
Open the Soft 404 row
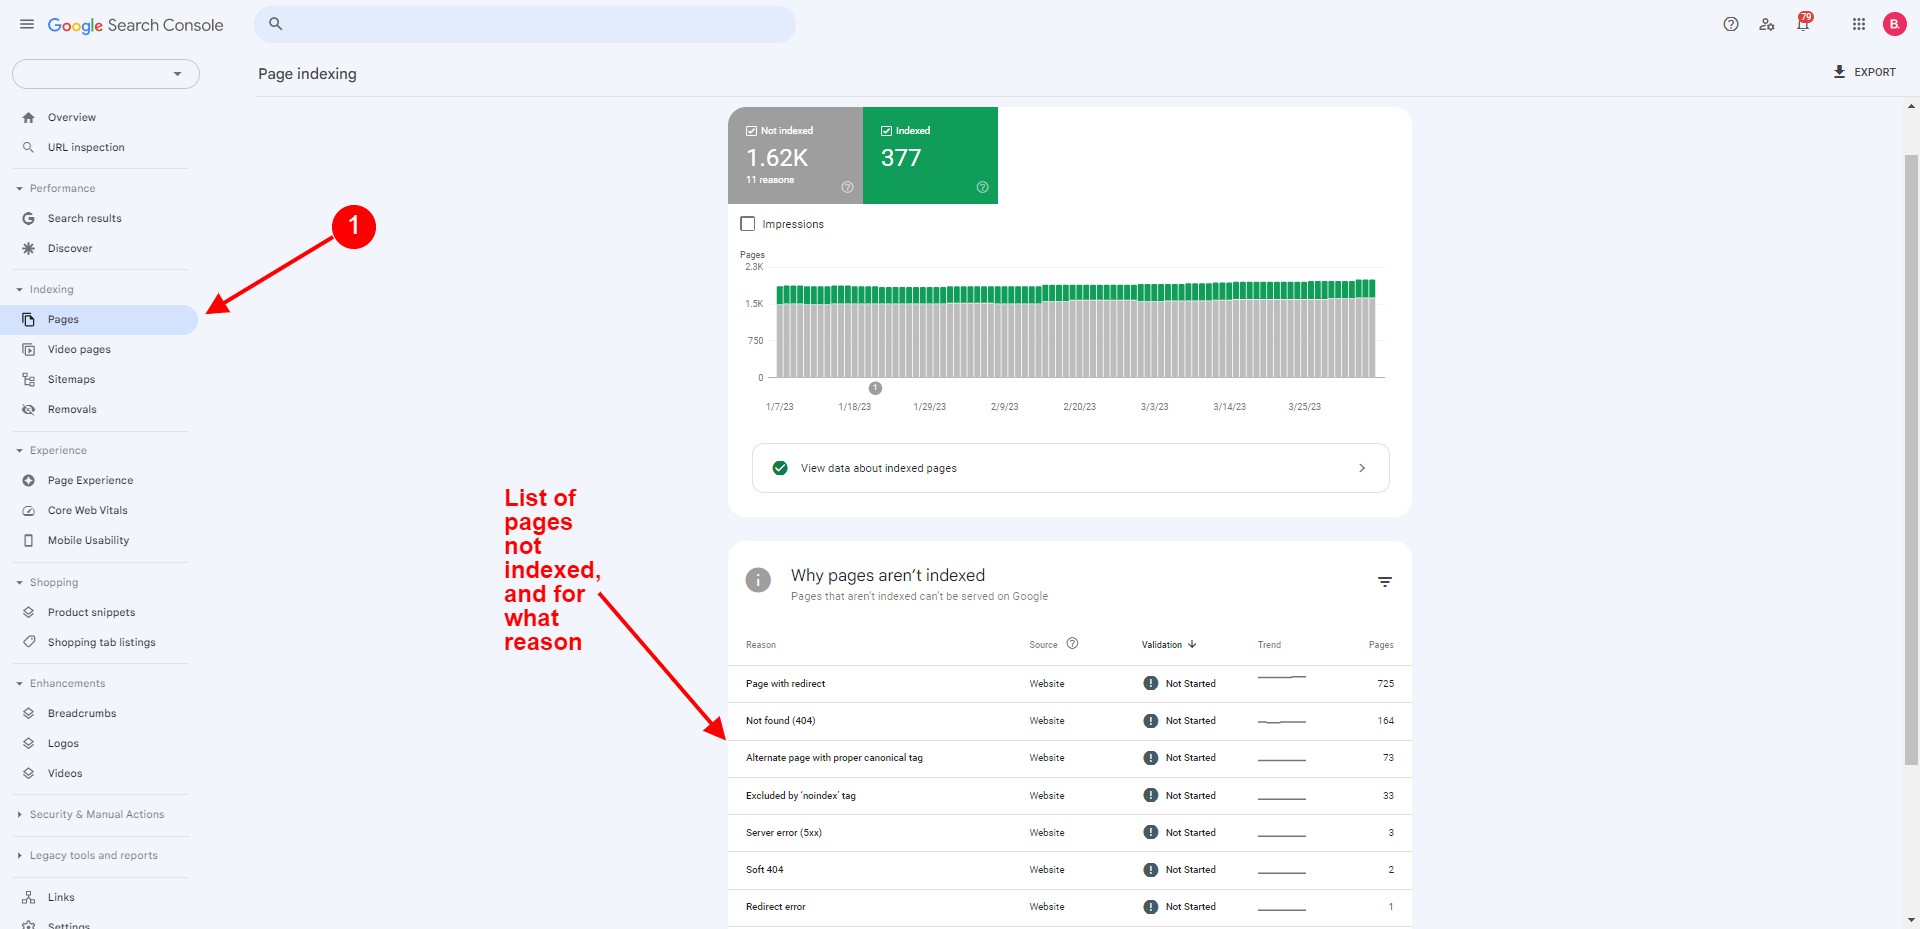click(1070, 870)
